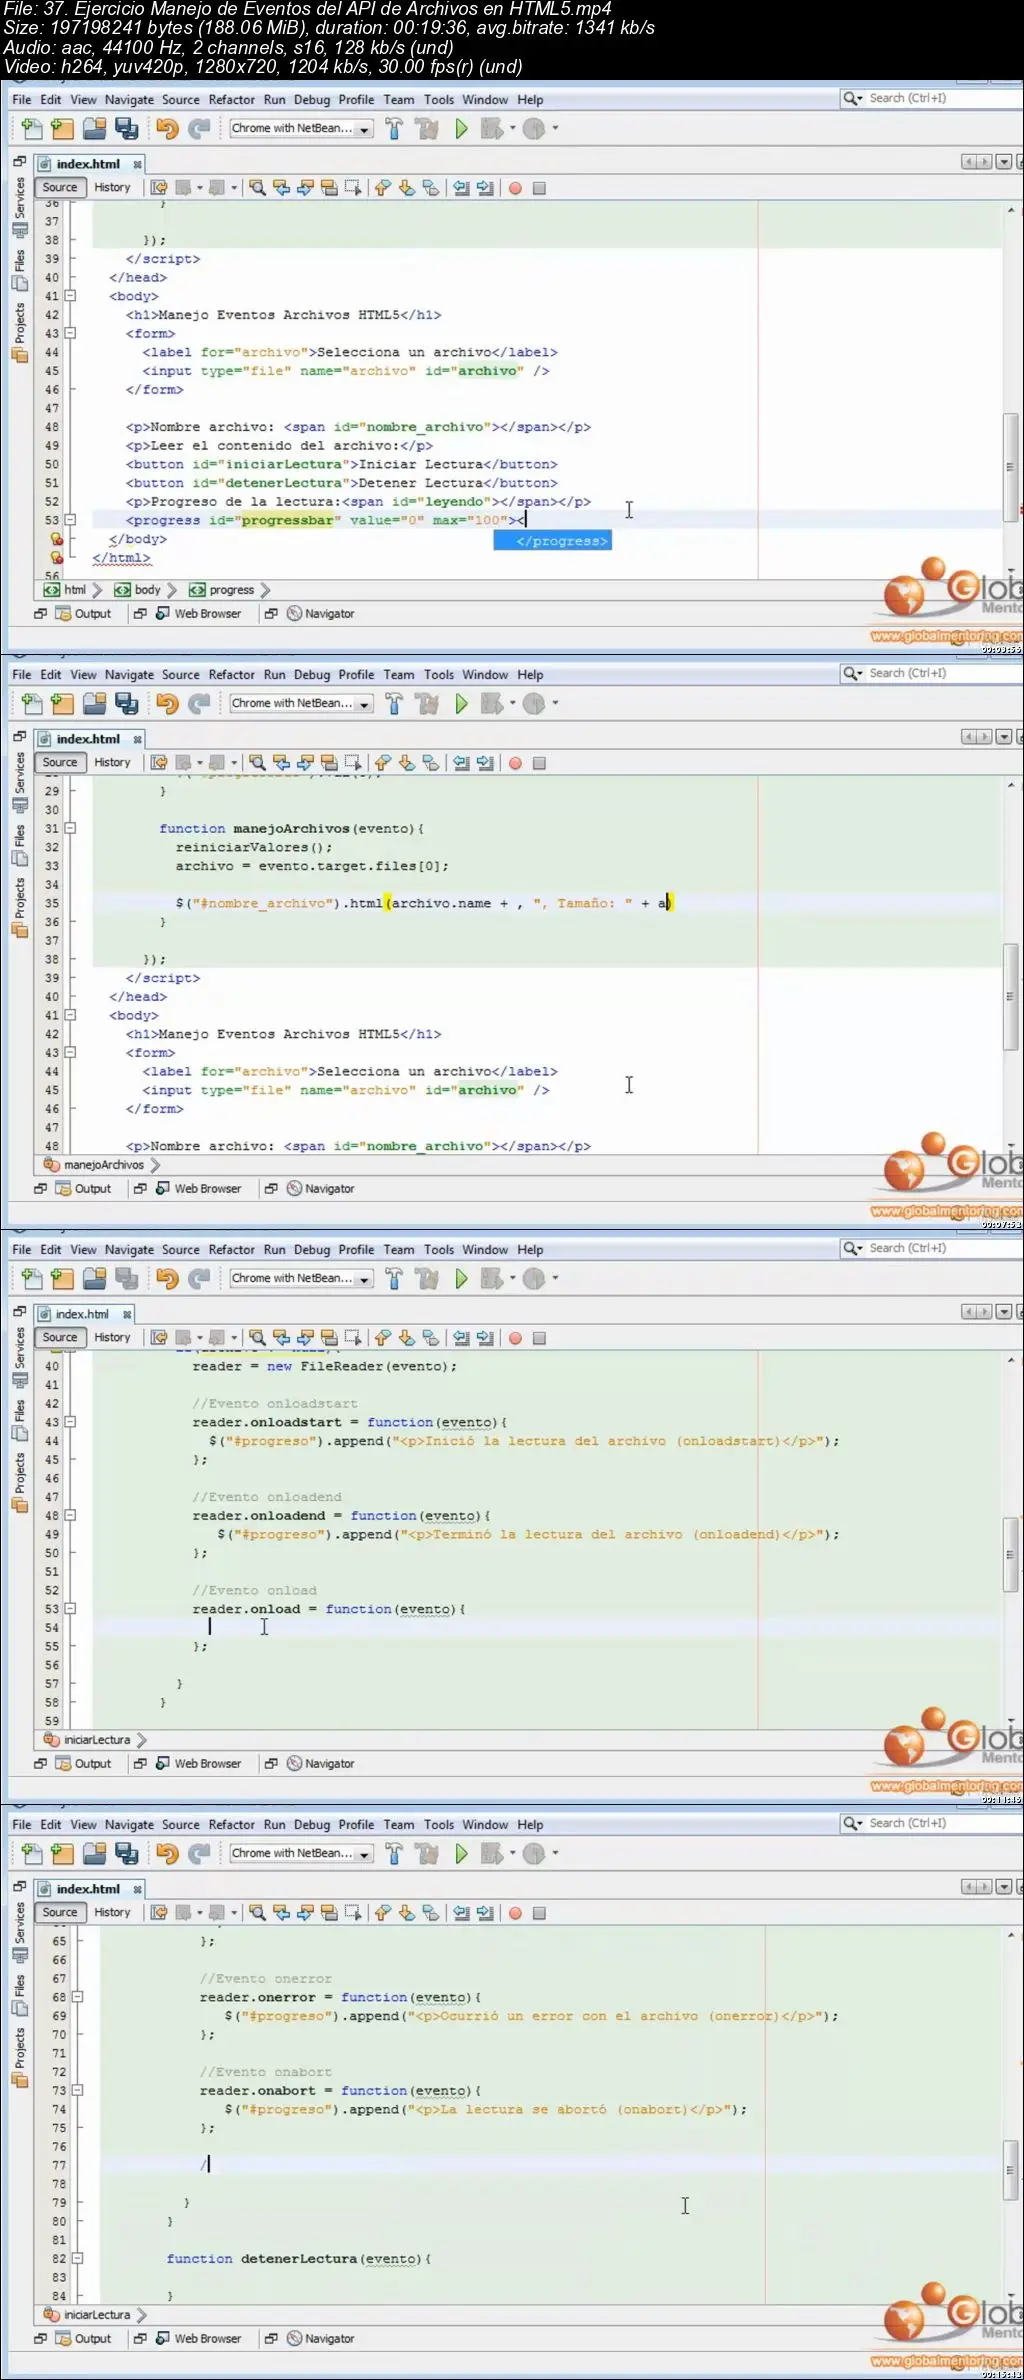Screen dimensions: 1024x2380
Task: Click Undo arrow in third frame toolbar
Action: (167, 1279)
